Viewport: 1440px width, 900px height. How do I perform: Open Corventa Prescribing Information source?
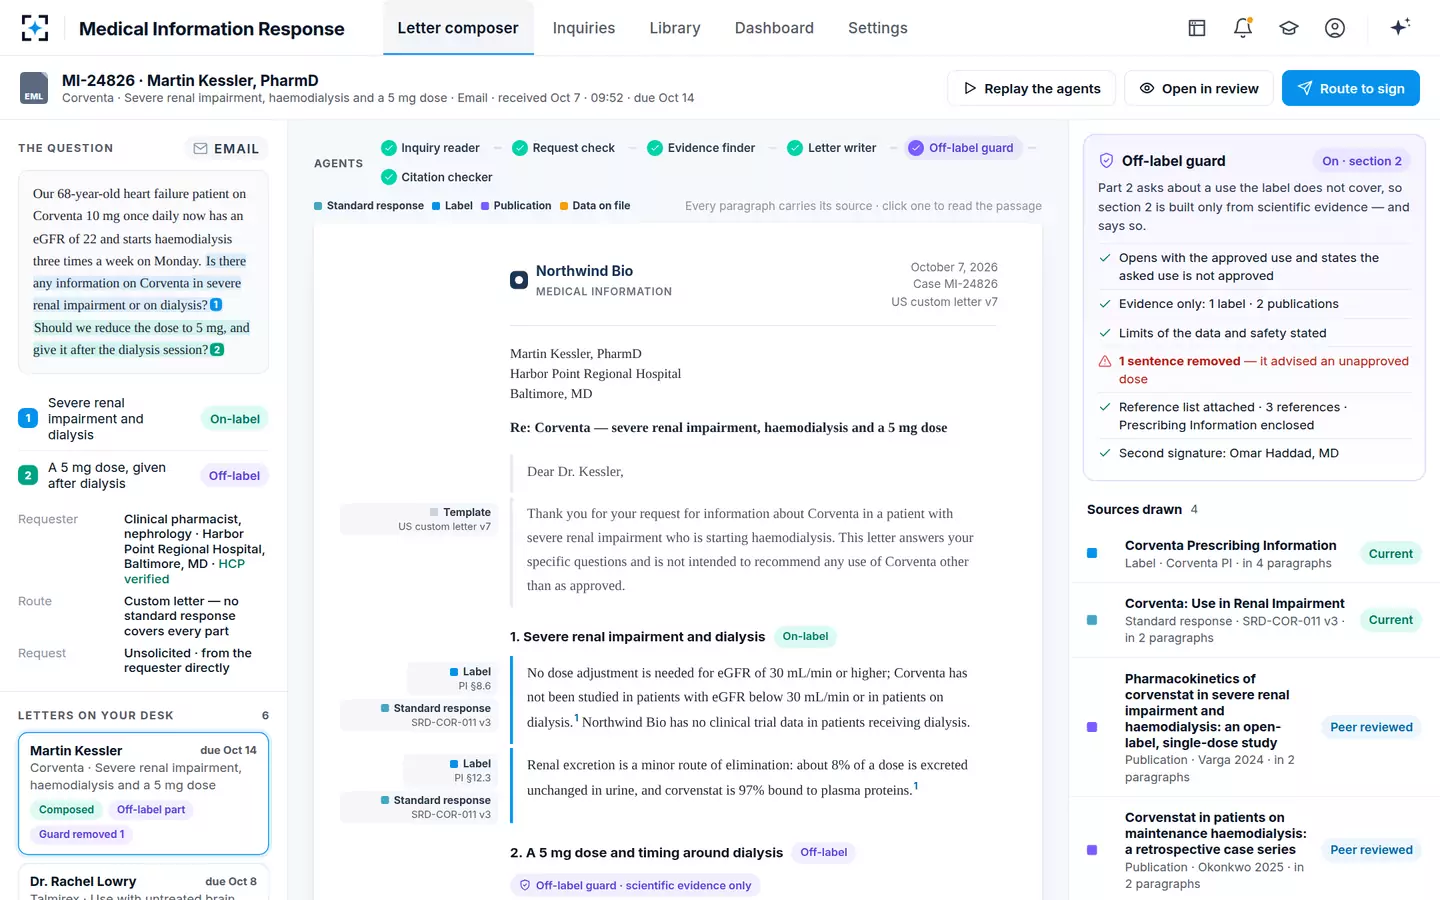click(x=1254, y=554)
